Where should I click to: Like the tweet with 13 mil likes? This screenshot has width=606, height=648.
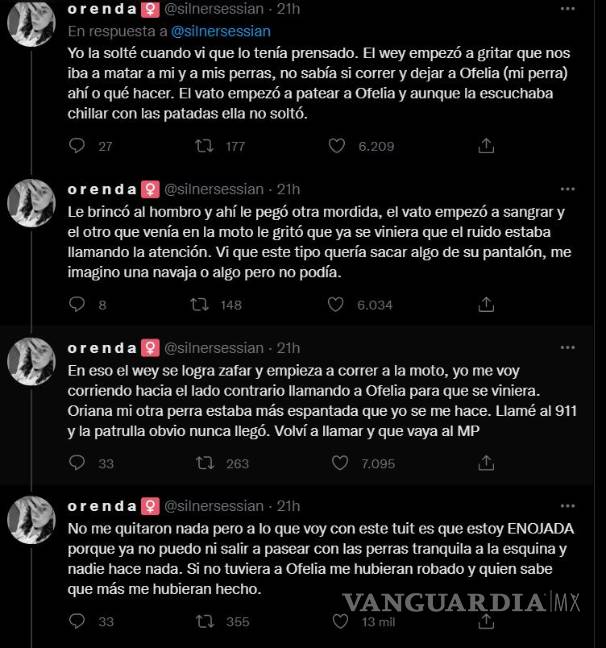click(340, 621)
